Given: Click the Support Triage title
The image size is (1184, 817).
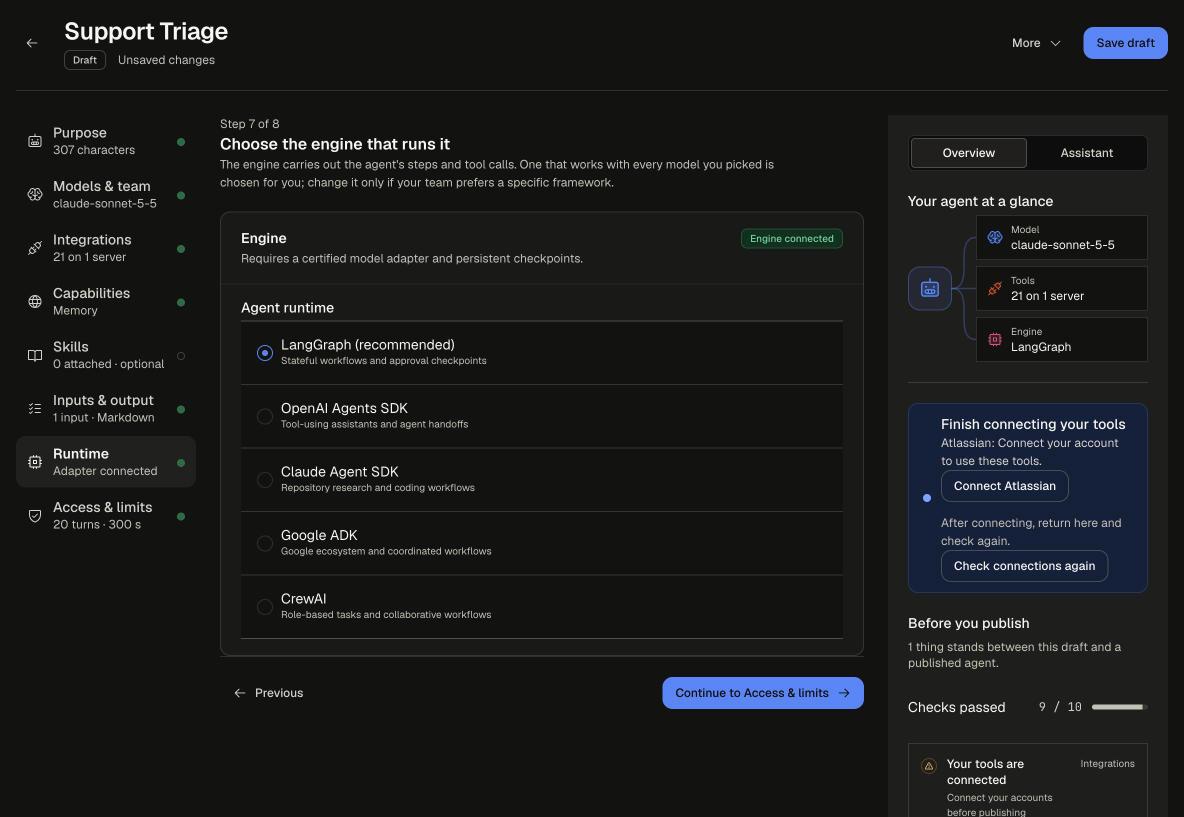Looking at the screenshot, I should click(146, 32).
